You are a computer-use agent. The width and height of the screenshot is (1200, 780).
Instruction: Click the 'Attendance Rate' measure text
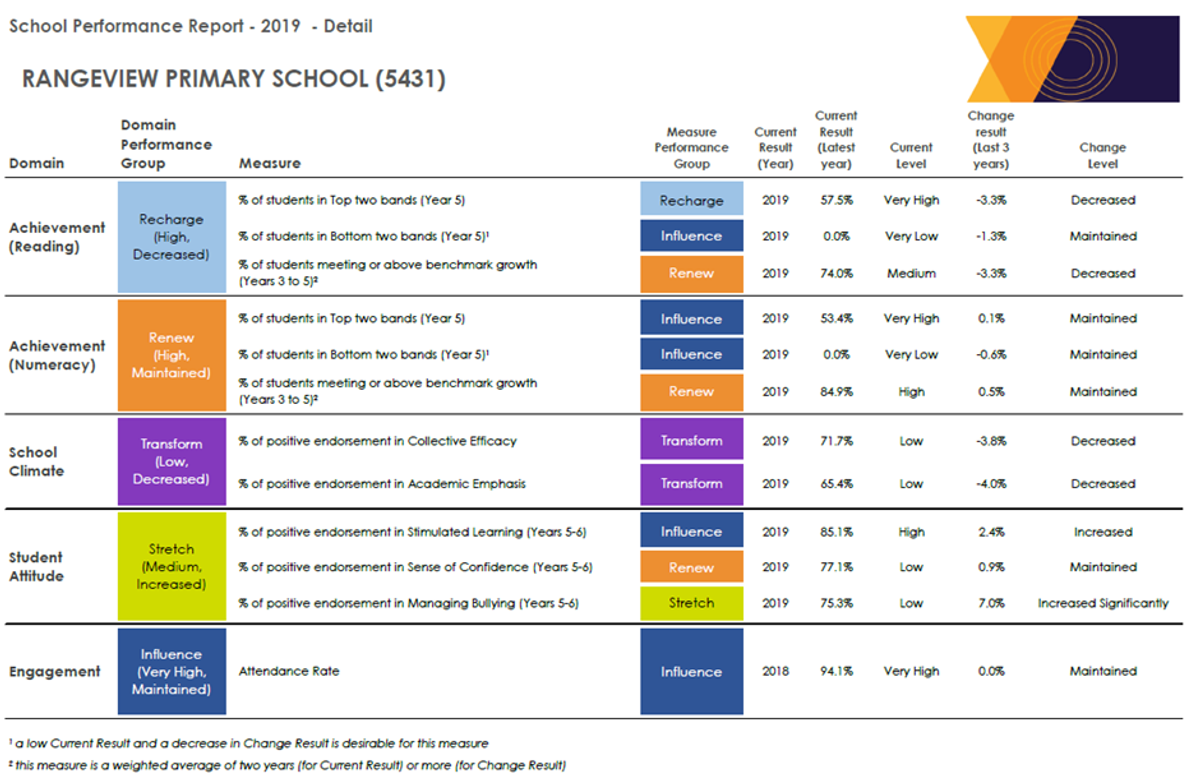[289, 671]
